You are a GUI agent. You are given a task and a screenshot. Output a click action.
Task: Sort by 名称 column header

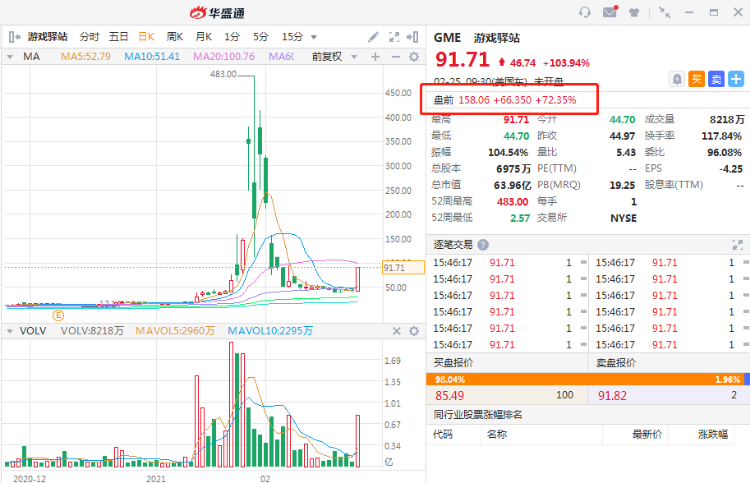pos(496,434)
